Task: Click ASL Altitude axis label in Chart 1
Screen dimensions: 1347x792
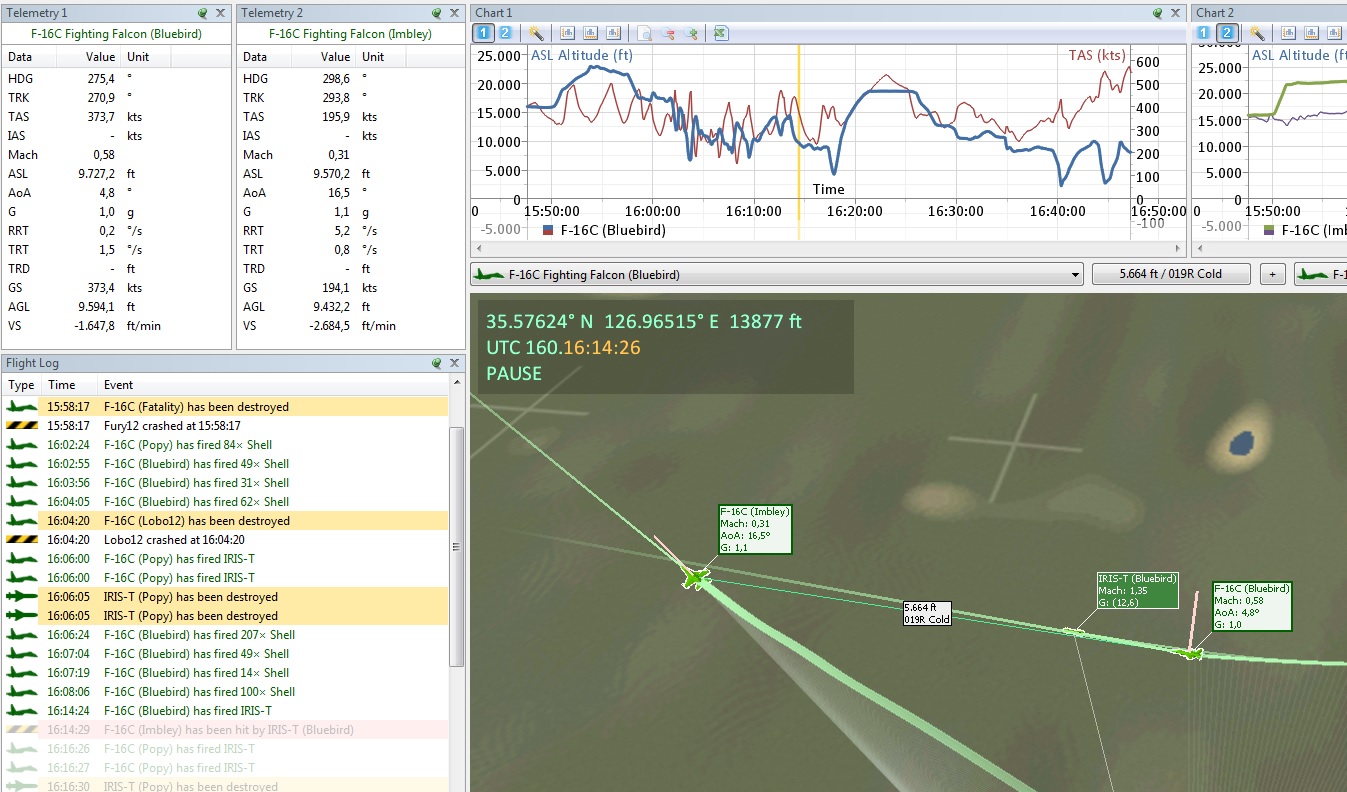Action: pos(582,55)
